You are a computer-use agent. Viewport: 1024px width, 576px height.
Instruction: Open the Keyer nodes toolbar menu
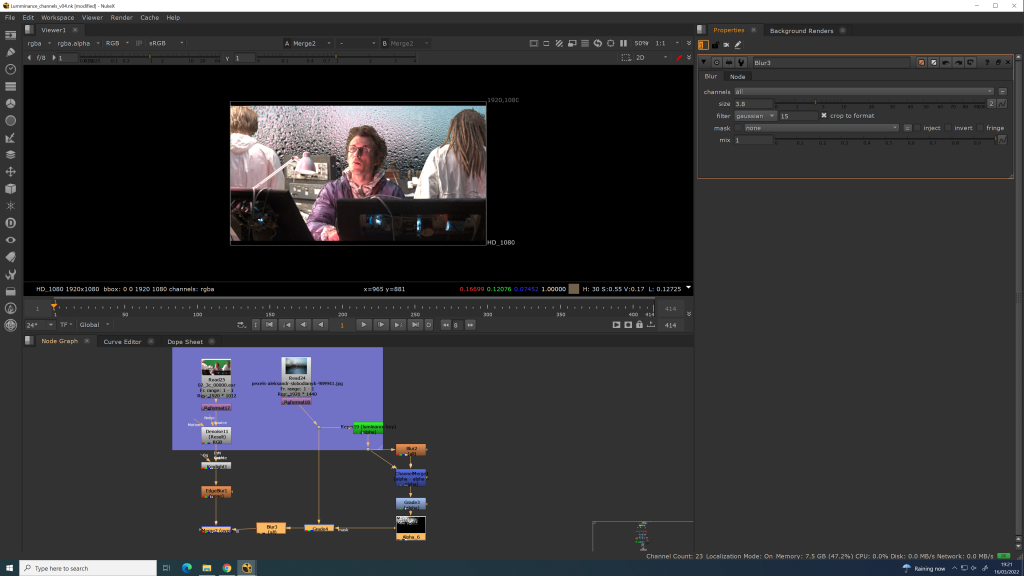[x=10, y=138]
